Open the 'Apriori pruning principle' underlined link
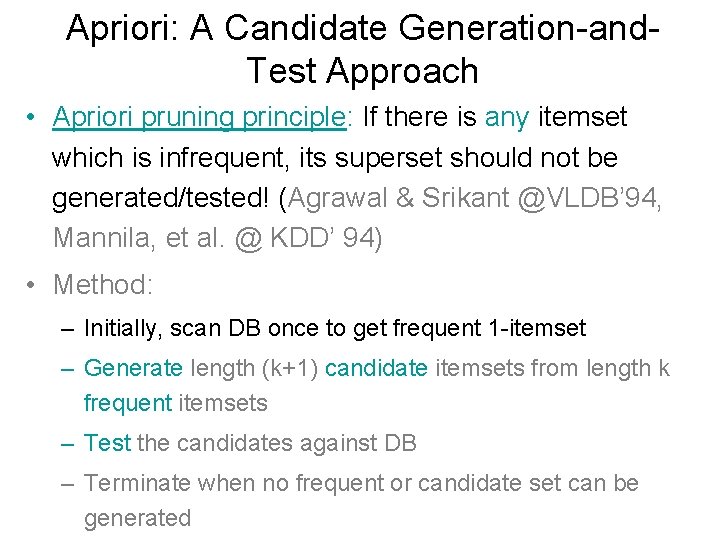The image size is (720, 540). [199, 118]
